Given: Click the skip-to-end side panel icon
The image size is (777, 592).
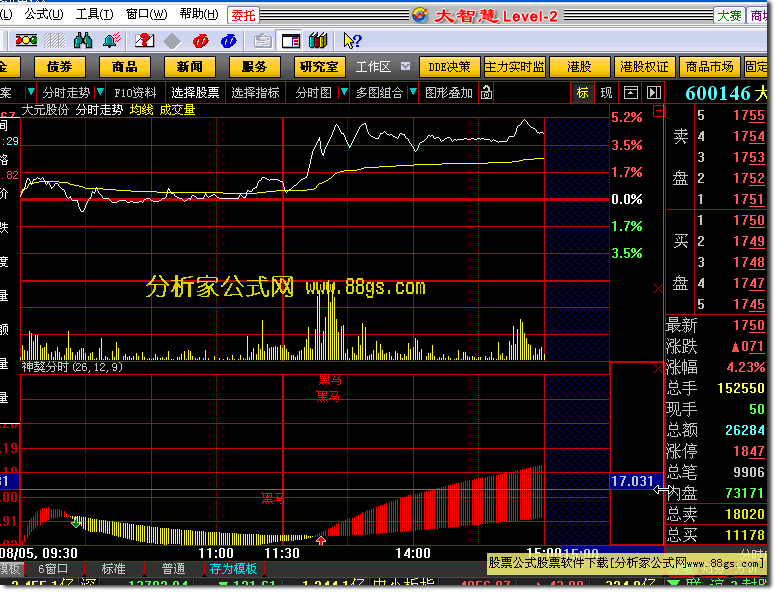Looking at the screenshot, I should point(654,92).
